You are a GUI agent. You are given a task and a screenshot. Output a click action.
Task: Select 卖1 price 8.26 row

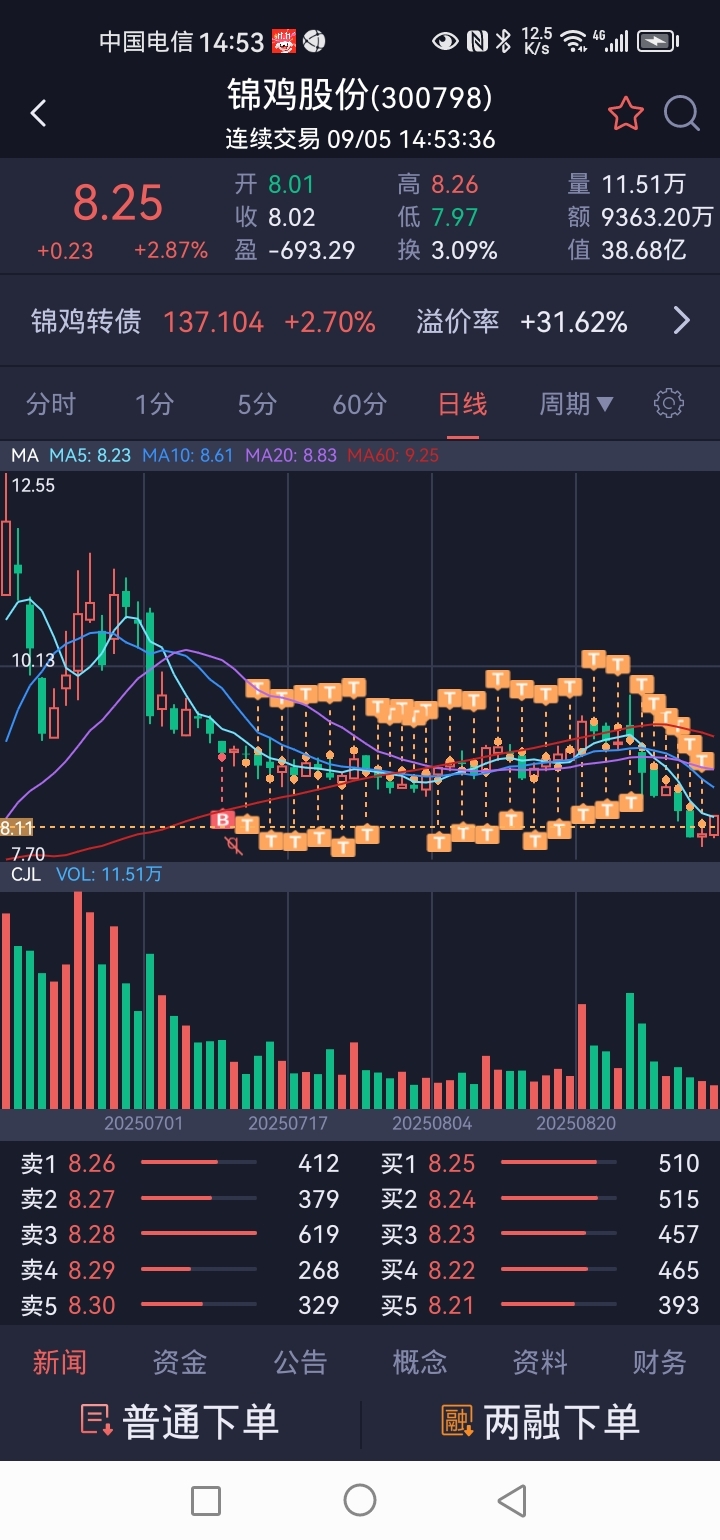click(180, 1163)
